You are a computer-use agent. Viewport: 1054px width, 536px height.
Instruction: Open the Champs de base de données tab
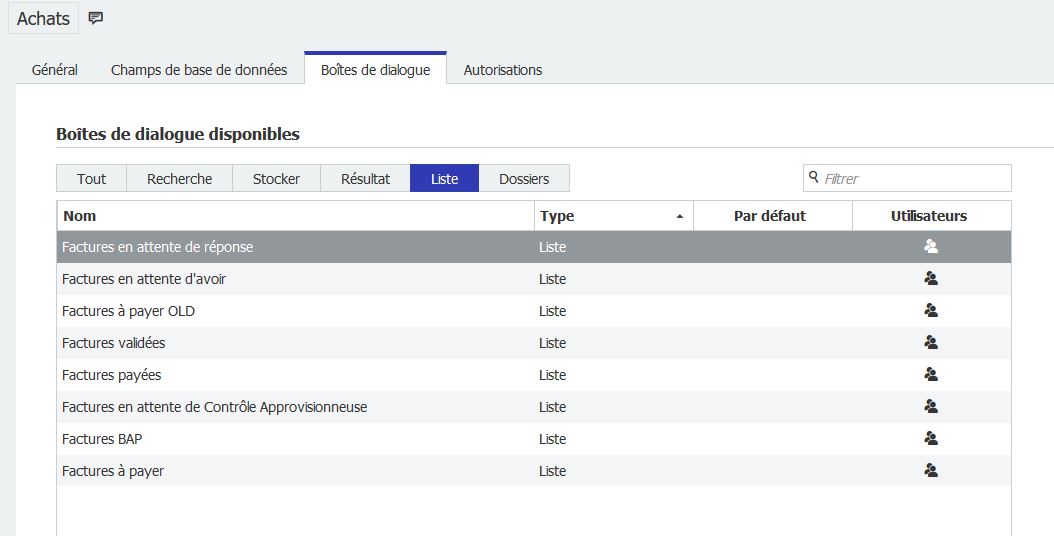pyautogui.click(x=199, y=70)
